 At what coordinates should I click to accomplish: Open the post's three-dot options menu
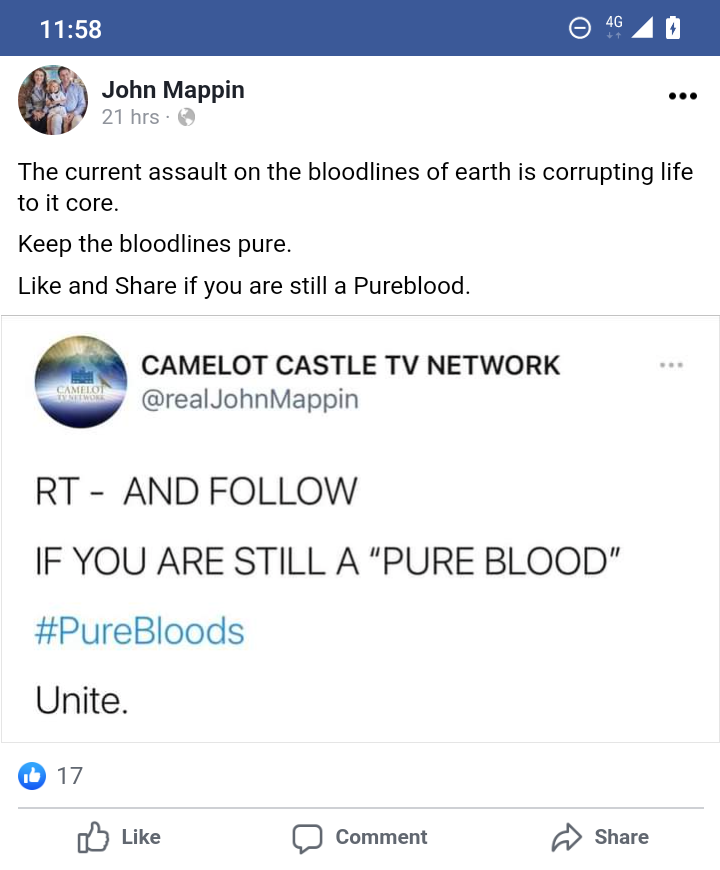[681, 97]
